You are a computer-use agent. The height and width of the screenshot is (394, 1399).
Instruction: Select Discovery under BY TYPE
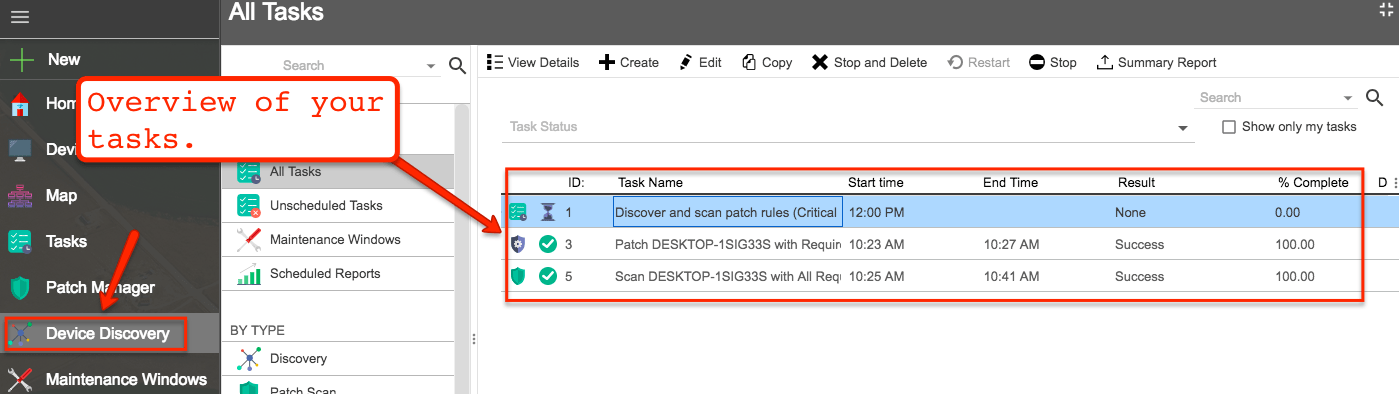point(338,358)
